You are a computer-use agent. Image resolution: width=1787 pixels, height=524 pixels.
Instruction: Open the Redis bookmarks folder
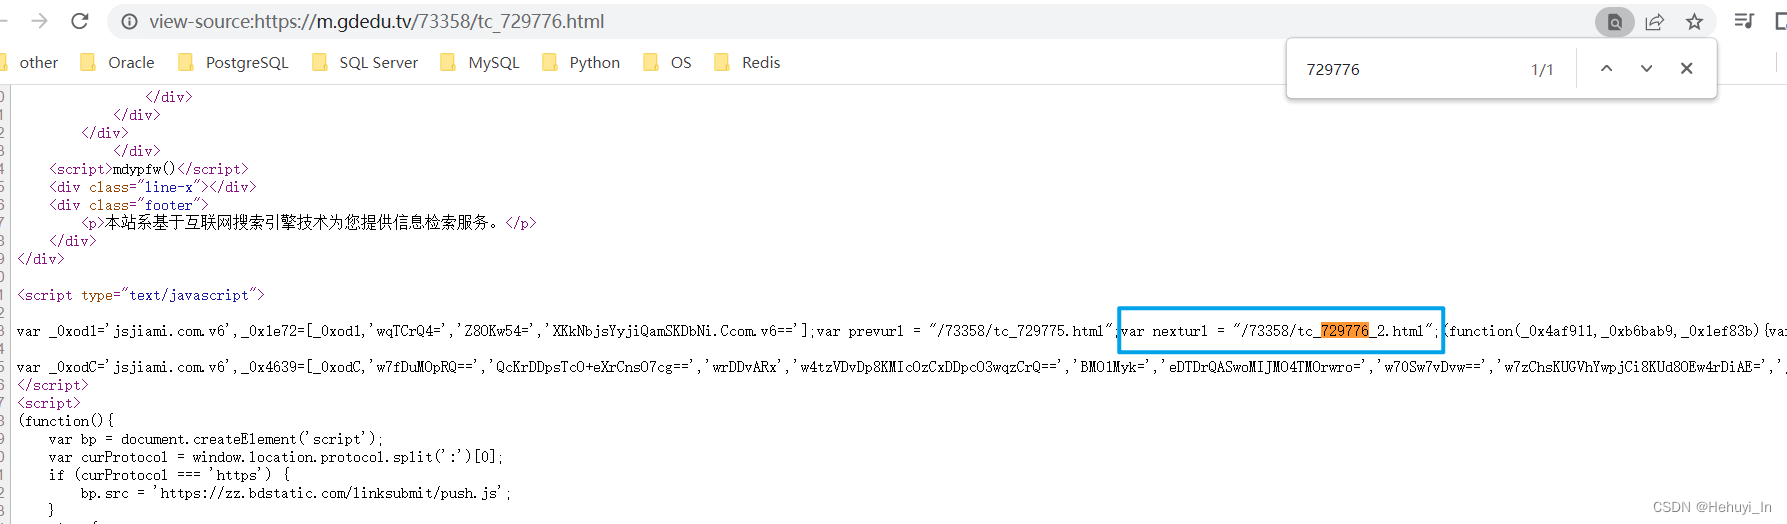coord(747,62)
